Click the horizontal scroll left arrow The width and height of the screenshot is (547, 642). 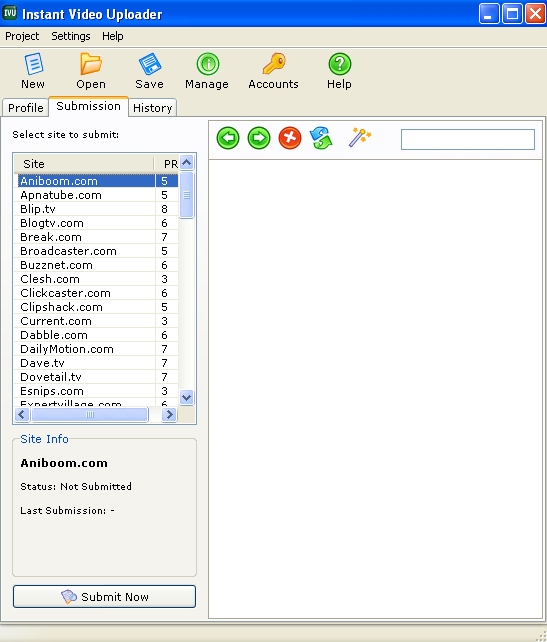click(22, 415)
